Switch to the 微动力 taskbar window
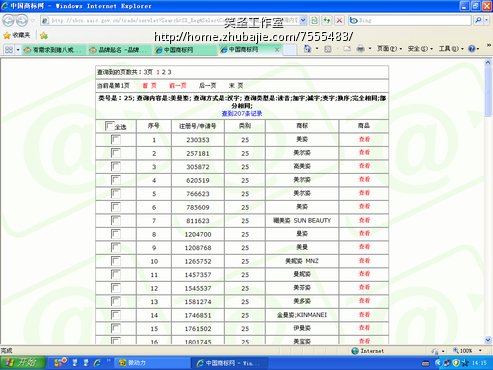The width and height of the screenshot is (493, 370). (153, 363)
